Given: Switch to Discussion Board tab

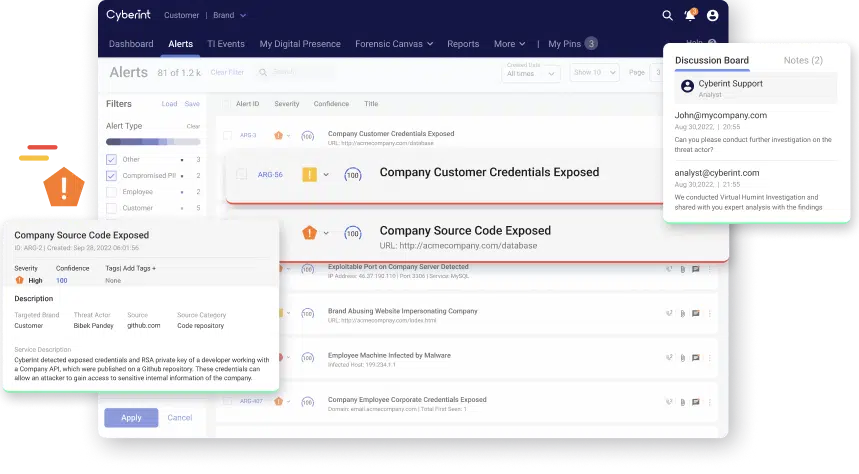Looking at the screenshot, I should click(712, 60).
